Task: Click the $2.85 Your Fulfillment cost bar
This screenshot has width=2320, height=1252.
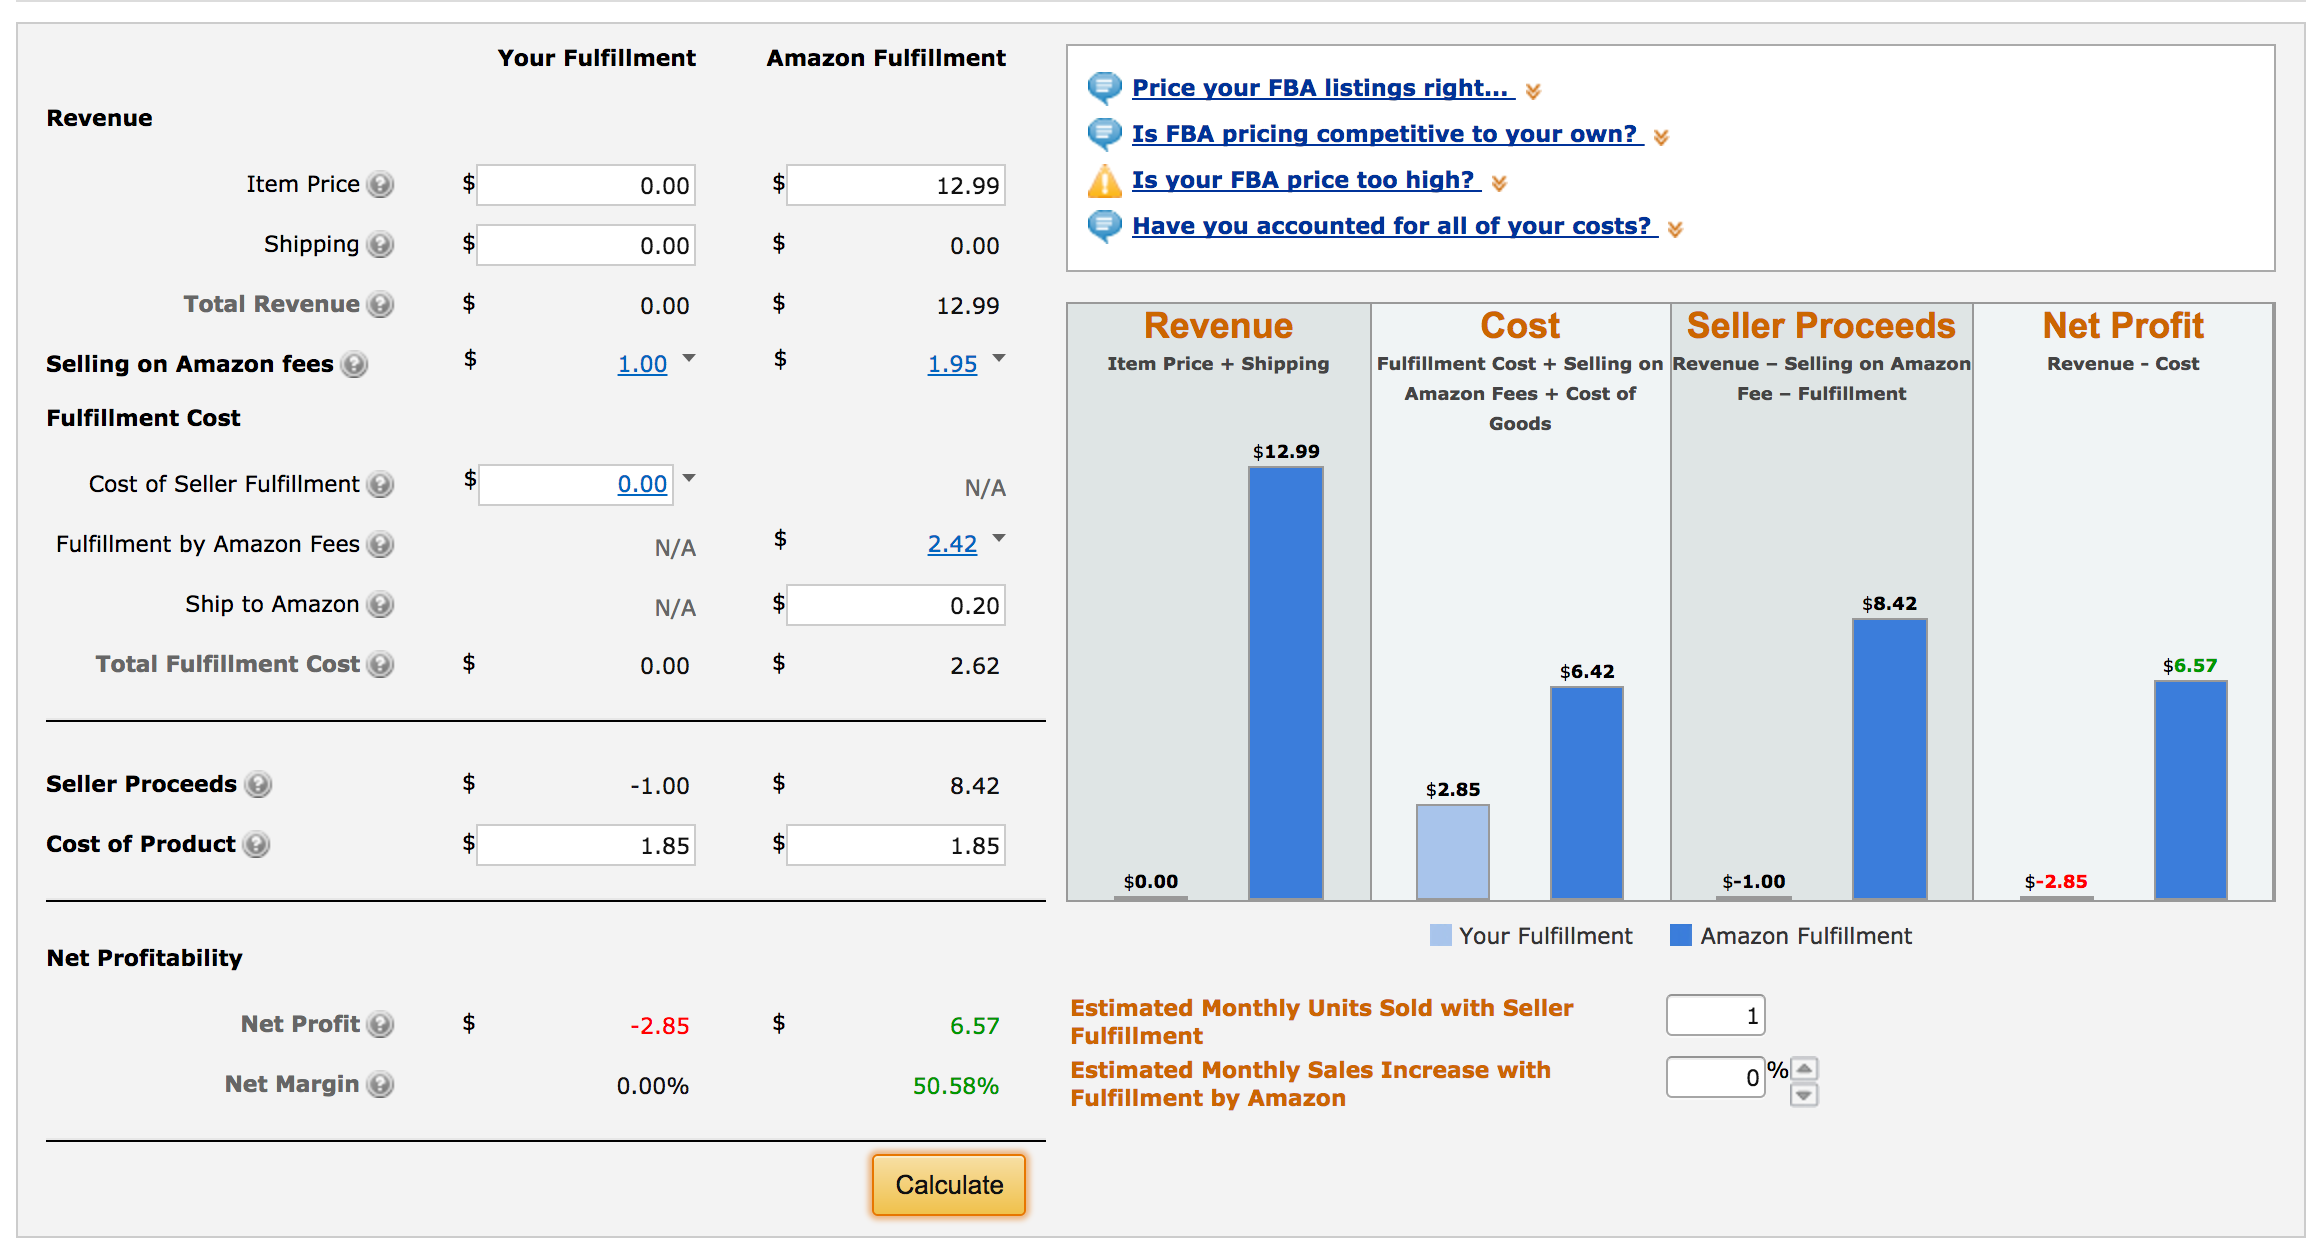Action: pos(1453,852)
